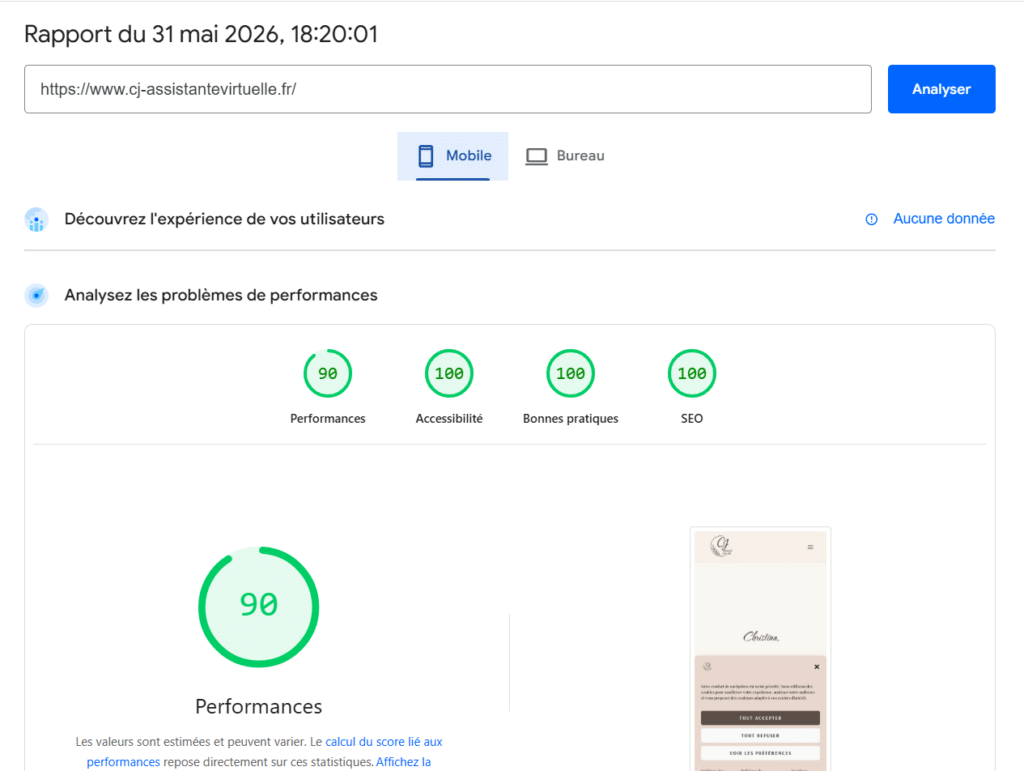Click the mobile page screenshot thumbnail
This screenshot has width=1024, height=771.
coord(761,649)
